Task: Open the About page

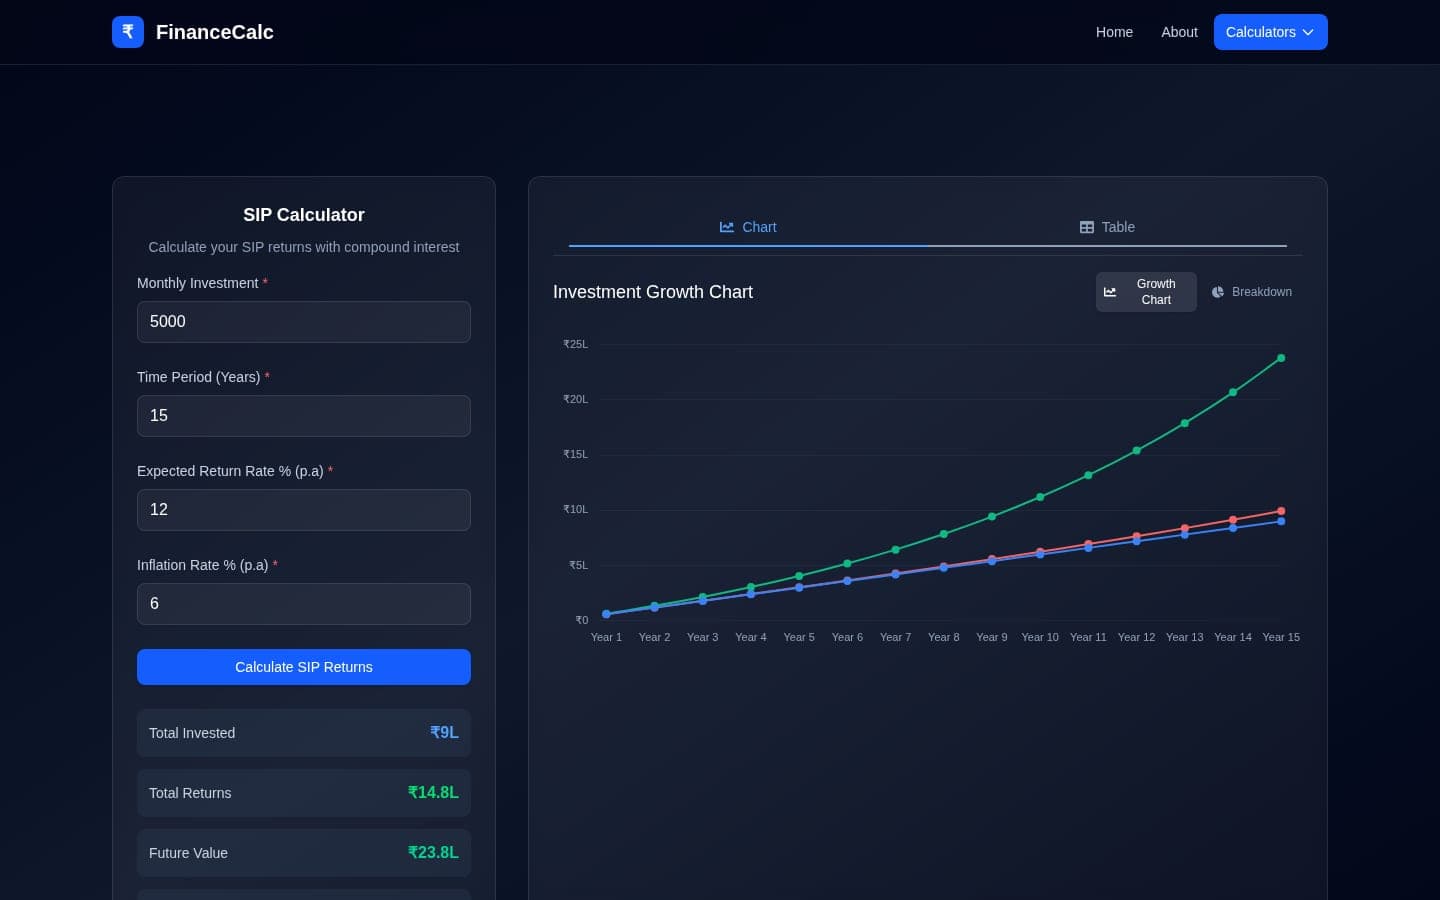Action: 1179,32
